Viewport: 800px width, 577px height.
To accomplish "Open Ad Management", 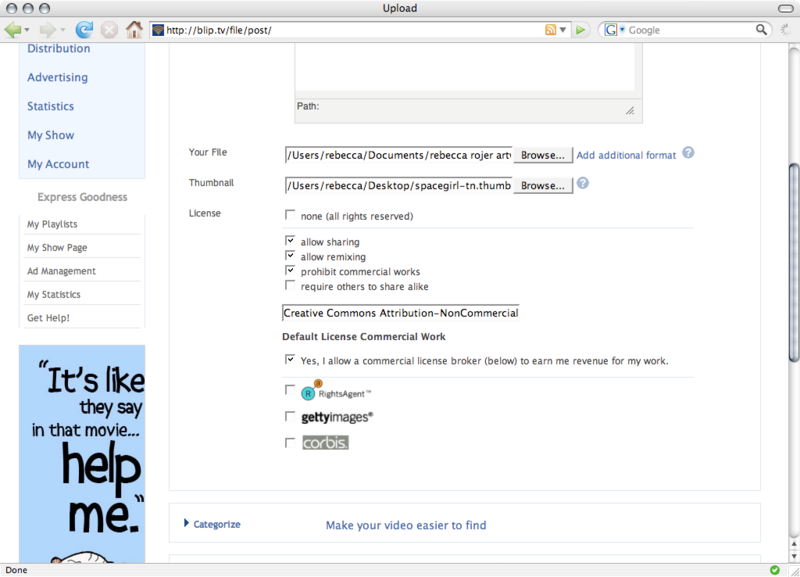I will click(61, 271).
